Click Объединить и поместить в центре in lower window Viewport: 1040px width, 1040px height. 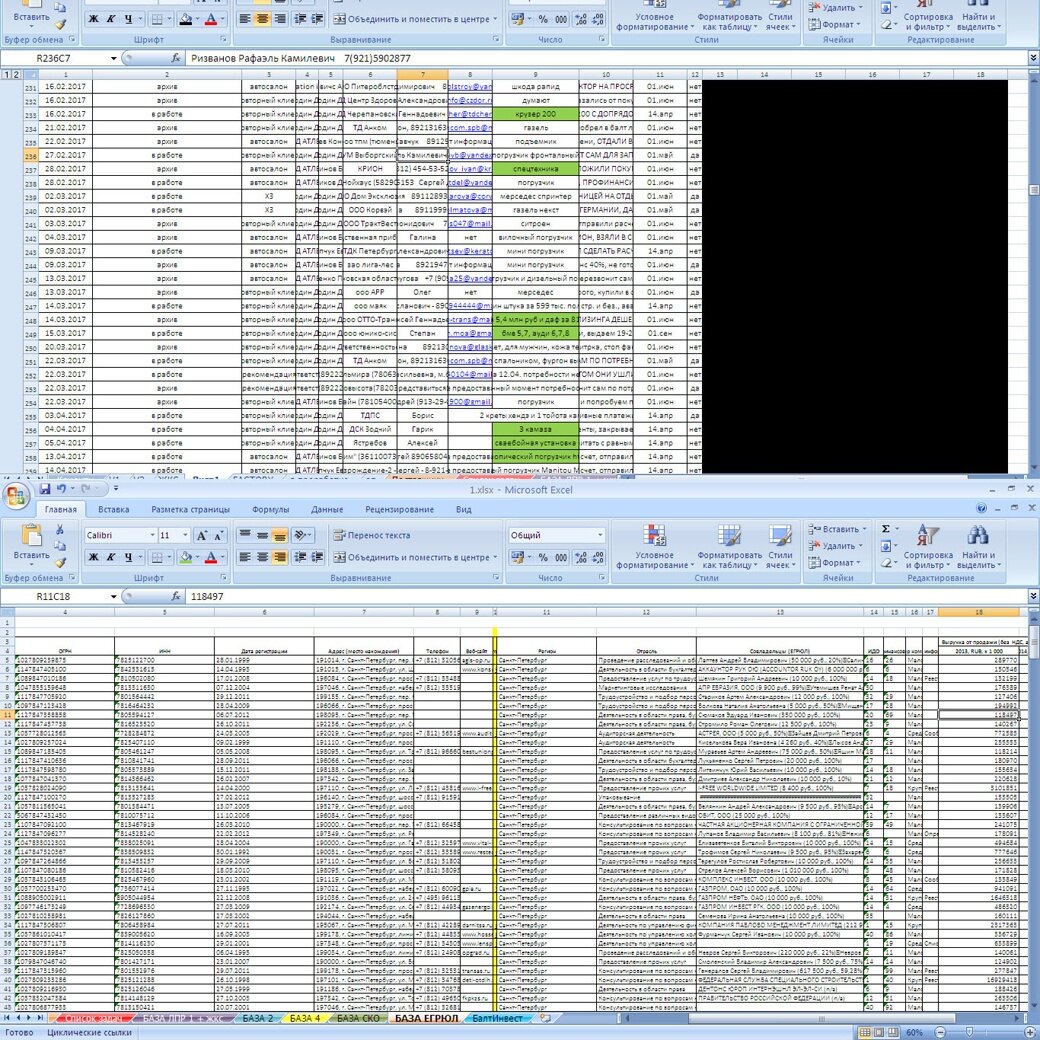[x=413, y=557]
